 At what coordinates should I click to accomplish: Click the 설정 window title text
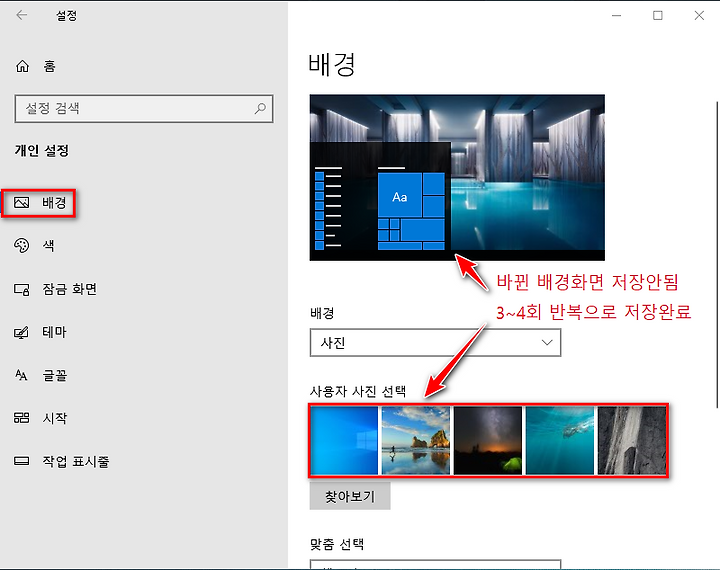point(67,16)
